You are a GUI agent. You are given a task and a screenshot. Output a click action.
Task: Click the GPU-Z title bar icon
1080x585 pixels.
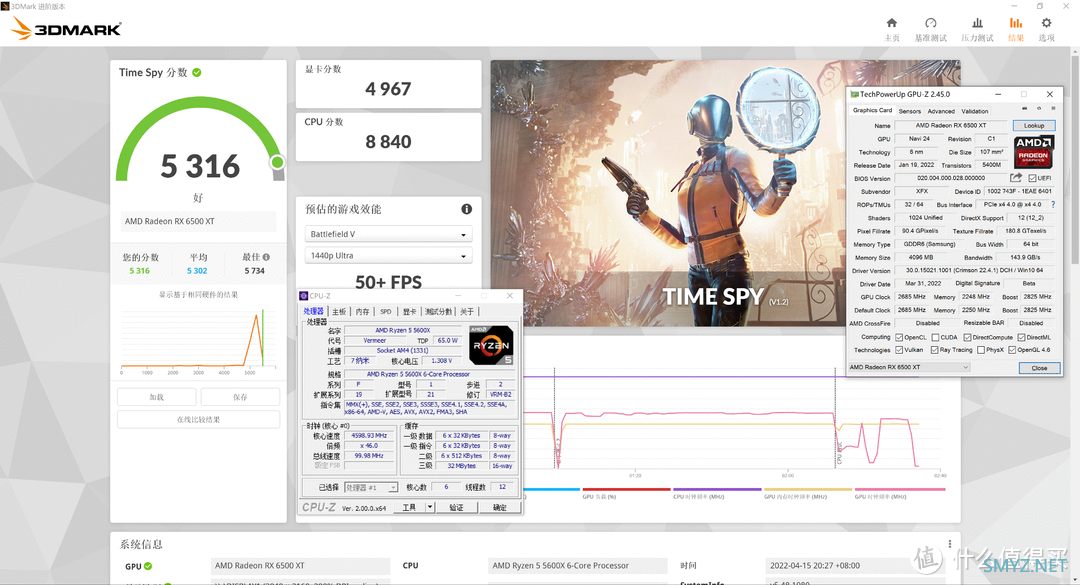[x=855, y=94]
